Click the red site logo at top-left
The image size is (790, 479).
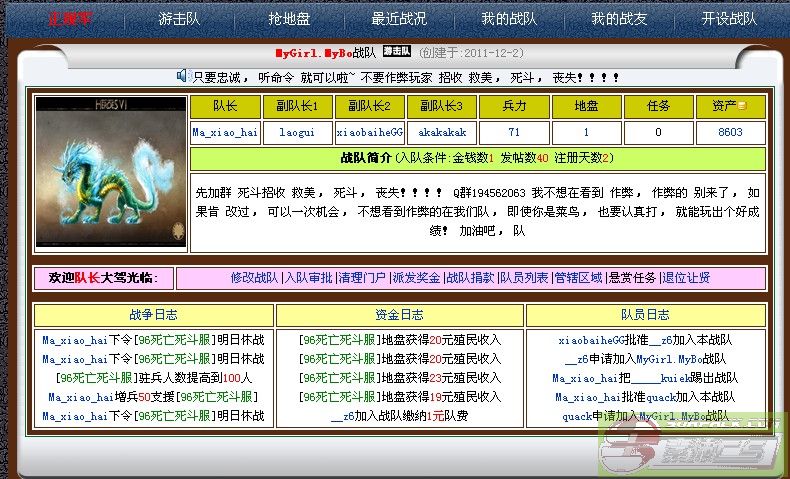(x=70, y=19)
